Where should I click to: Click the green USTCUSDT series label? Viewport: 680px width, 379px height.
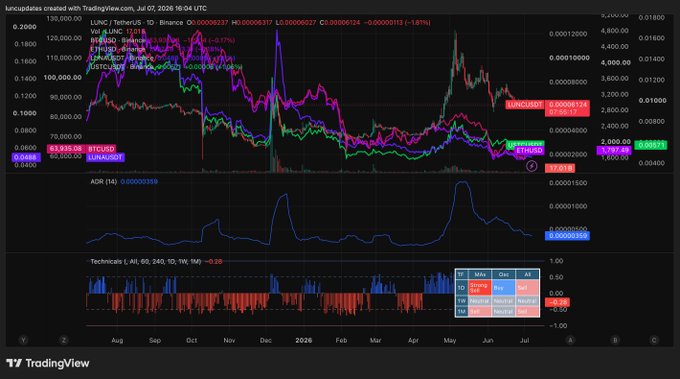525,144
